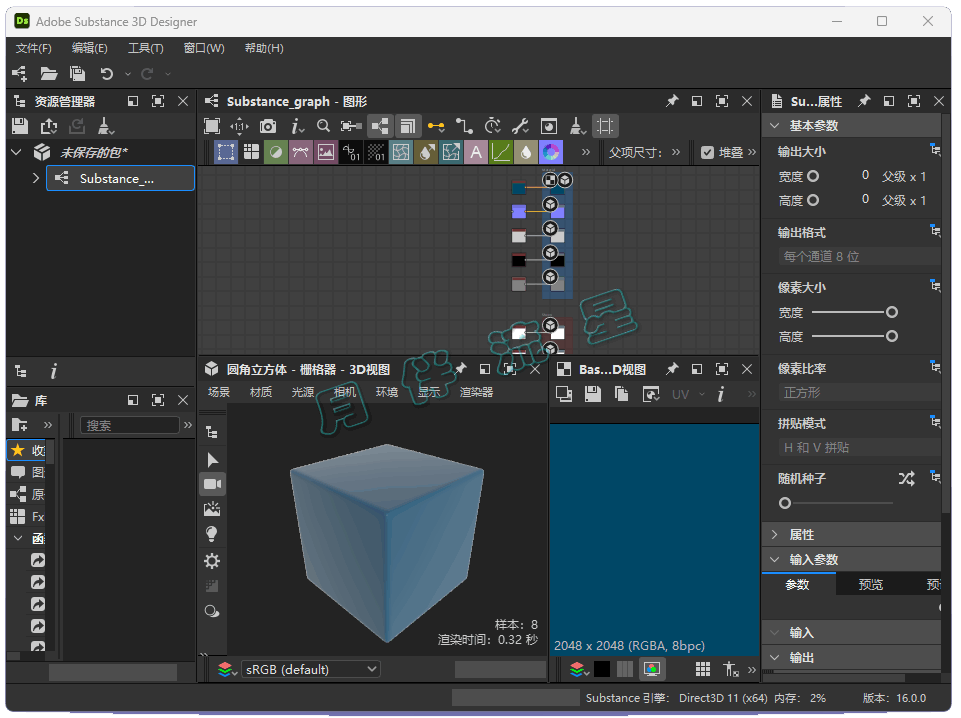Viewport: 961px width, 718px height.
Task: Click the random seed shuffle icon
Action: point(906,479)
